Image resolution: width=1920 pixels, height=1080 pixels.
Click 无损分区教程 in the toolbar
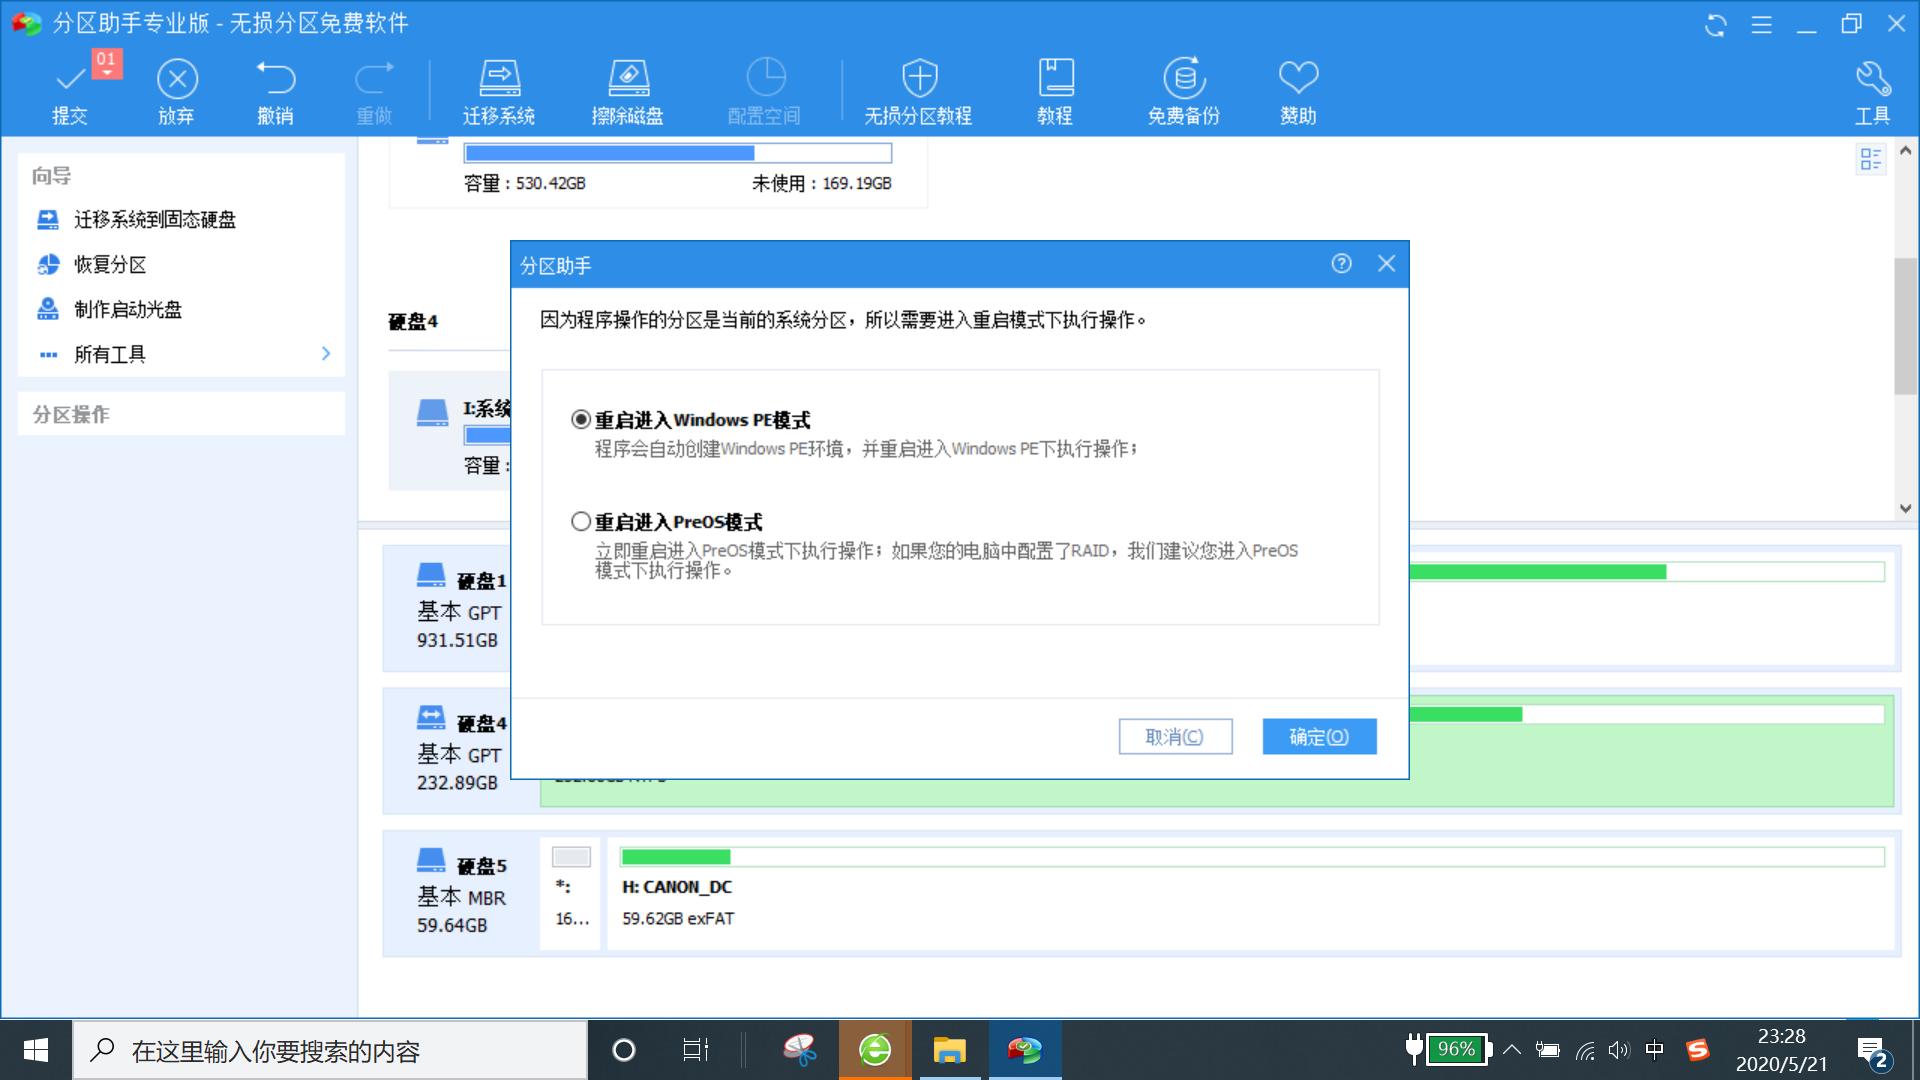(x=918, y=88)
